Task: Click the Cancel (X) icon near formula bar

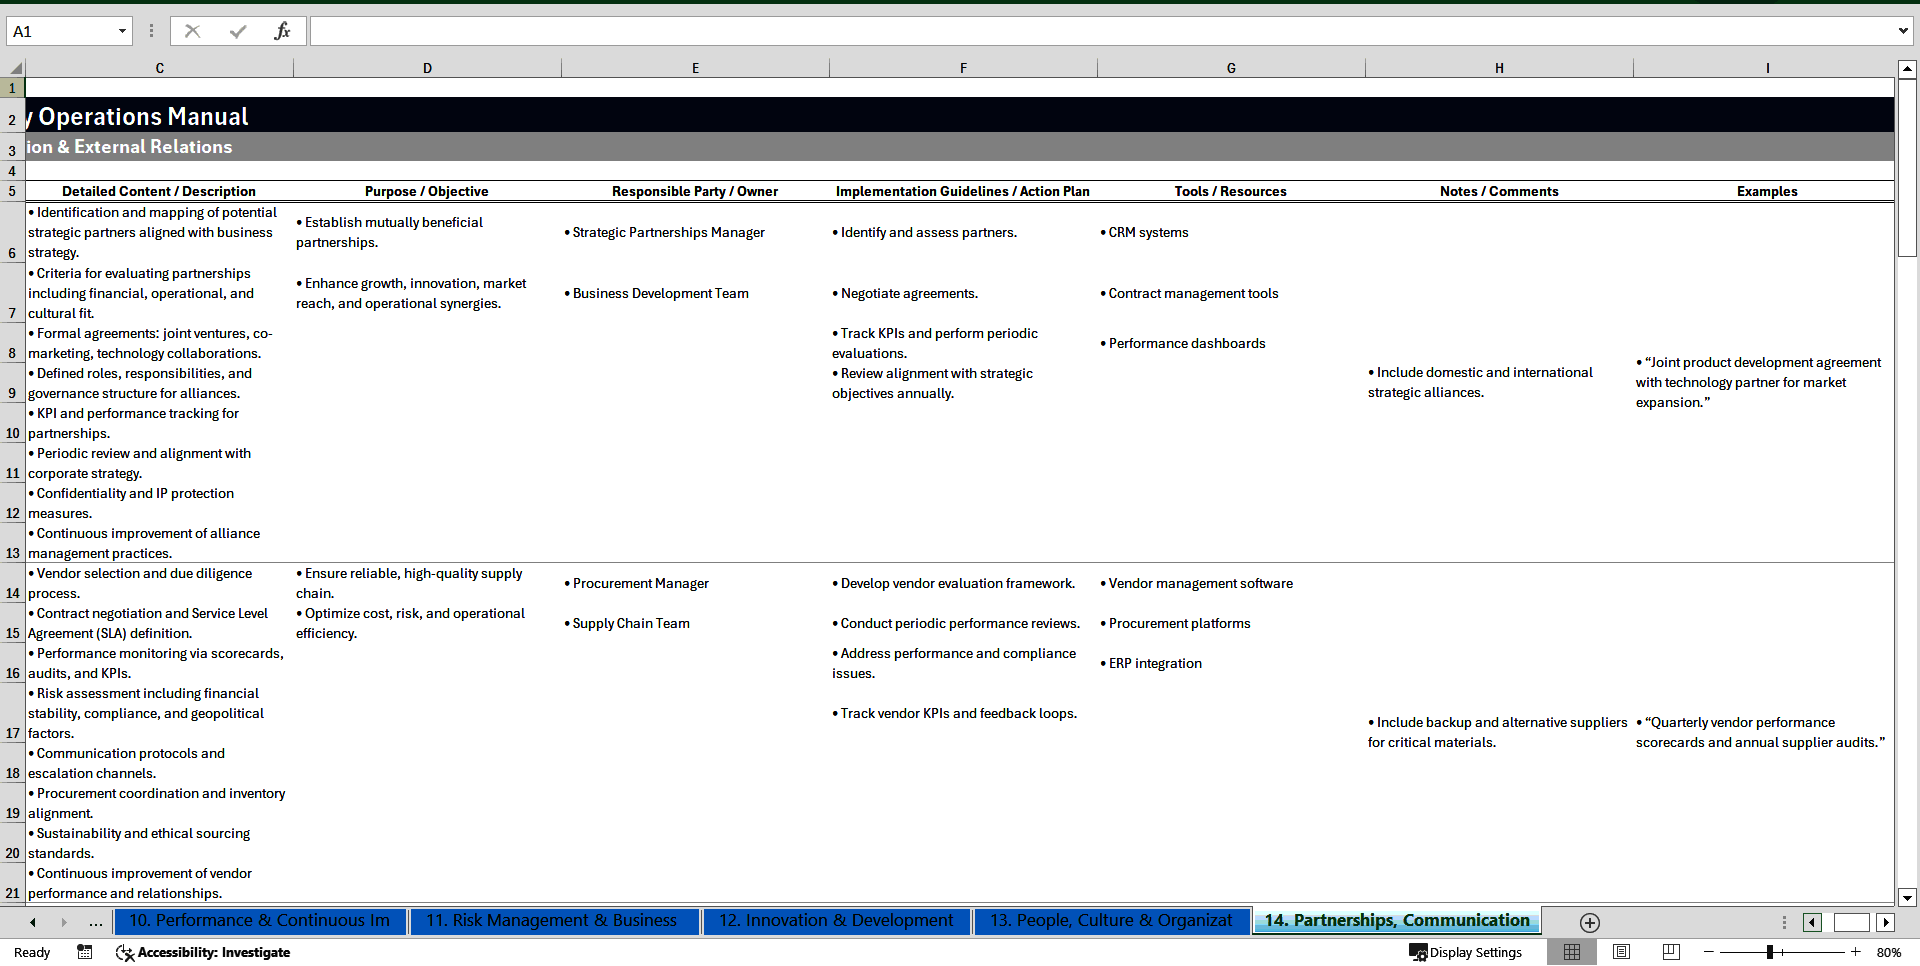Action: (x=192, y=31)
